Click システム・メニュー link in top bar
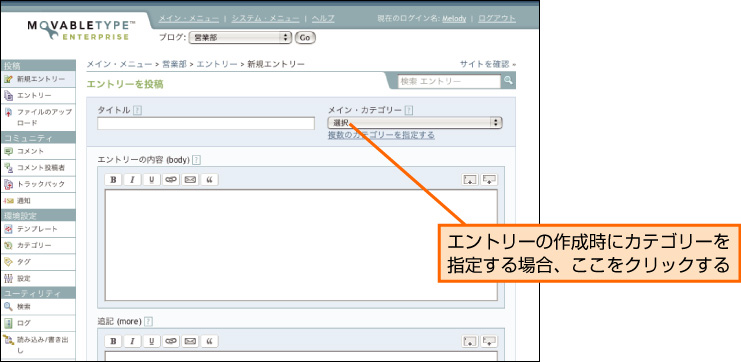The height and width of the screenshot is (362, 741). (265, 18)
